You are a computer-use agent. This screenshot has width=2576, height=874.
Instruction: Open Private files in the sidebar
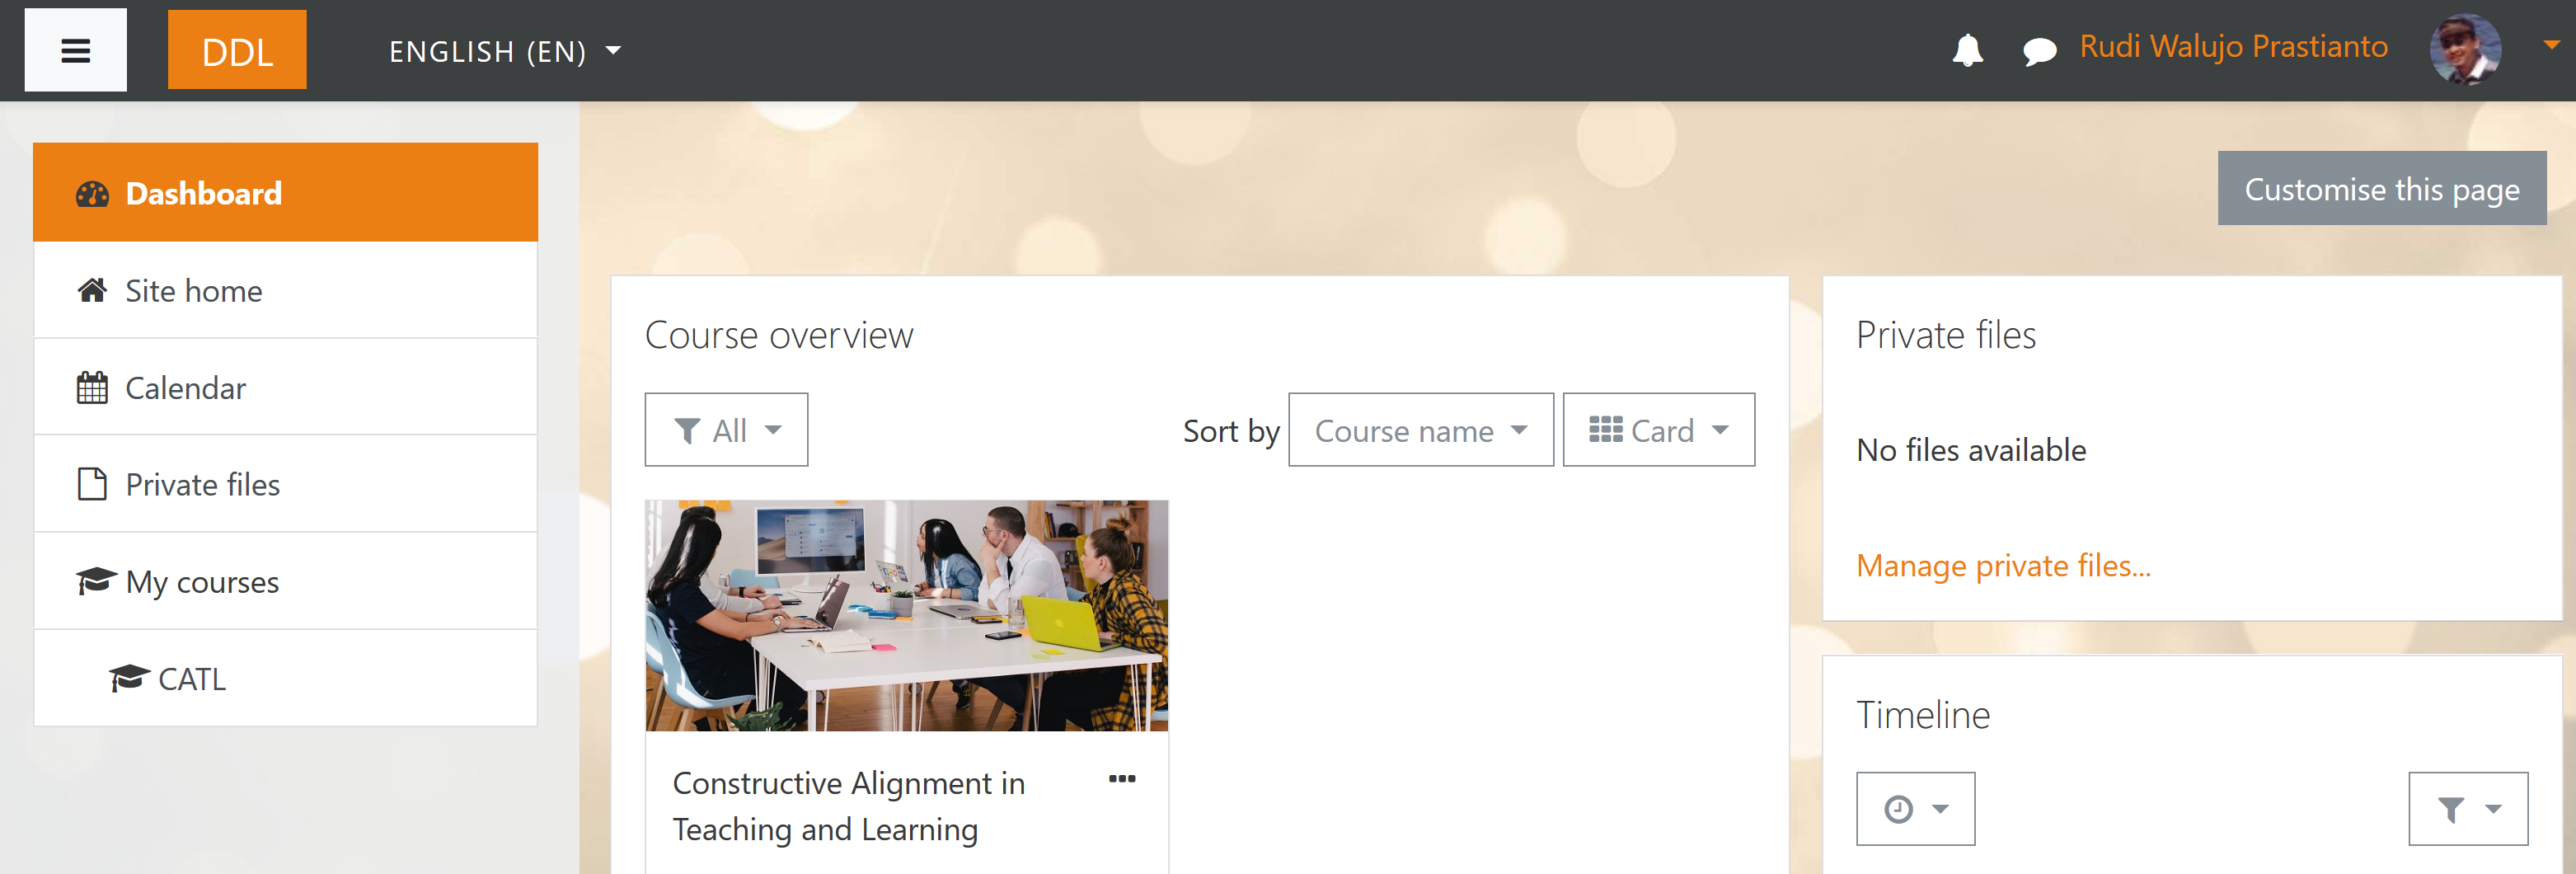[x=285, y=484]
